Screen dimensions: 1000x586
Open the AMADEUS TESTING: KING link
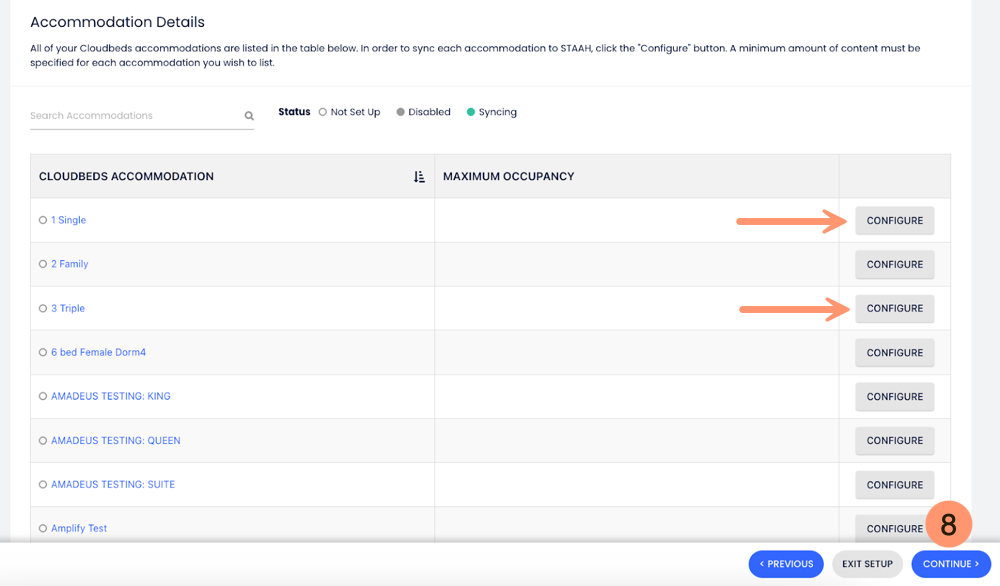pos(110,396)
